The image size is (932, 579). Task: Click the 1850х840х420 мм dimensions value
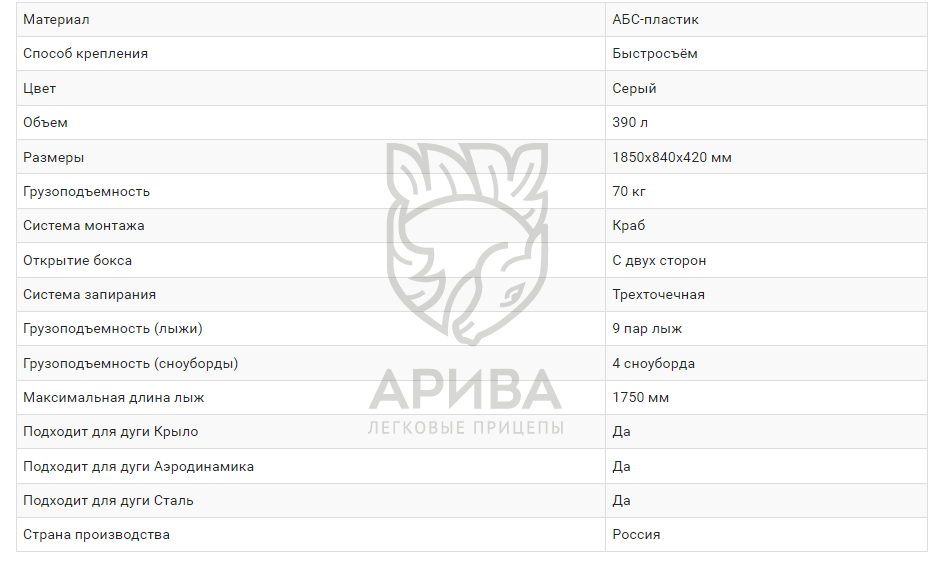(x=672, y=157)
